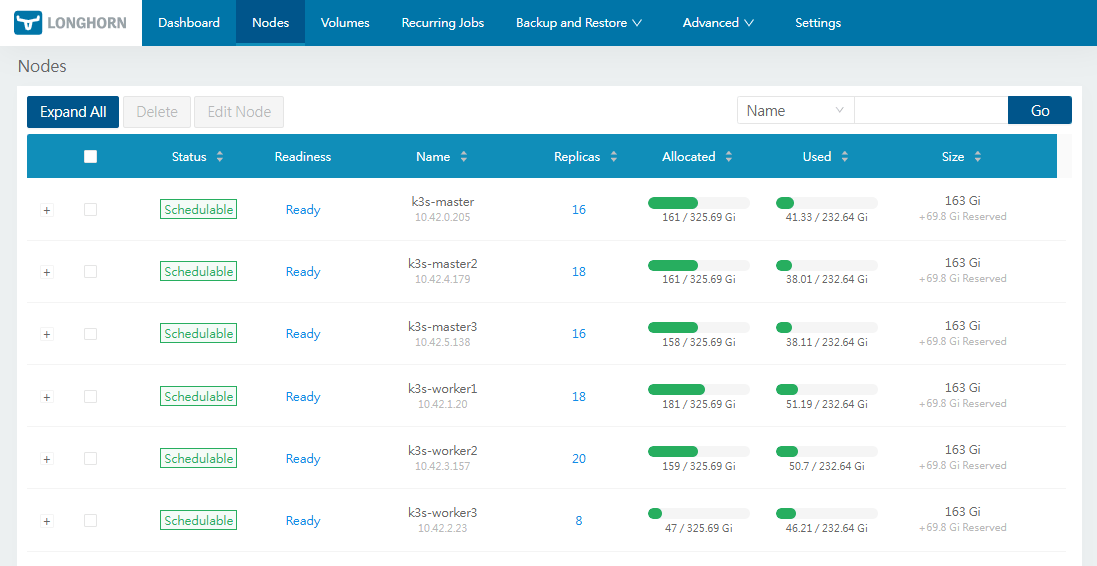Click the '41.33 / 232.64 Gi' value

tap(827, 218)
